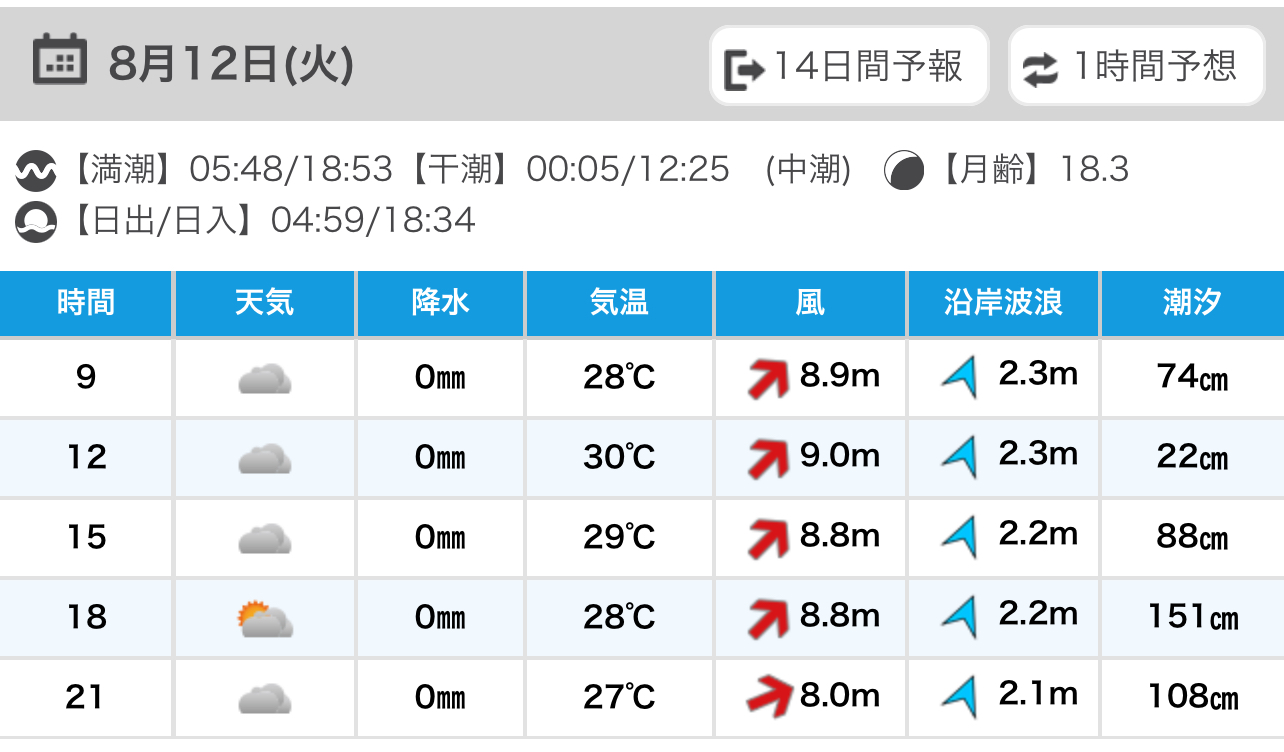Click the moon phase icon beside 月齢
The width and height of the screenshot is (1284, 752).
[x=904, y=171]
